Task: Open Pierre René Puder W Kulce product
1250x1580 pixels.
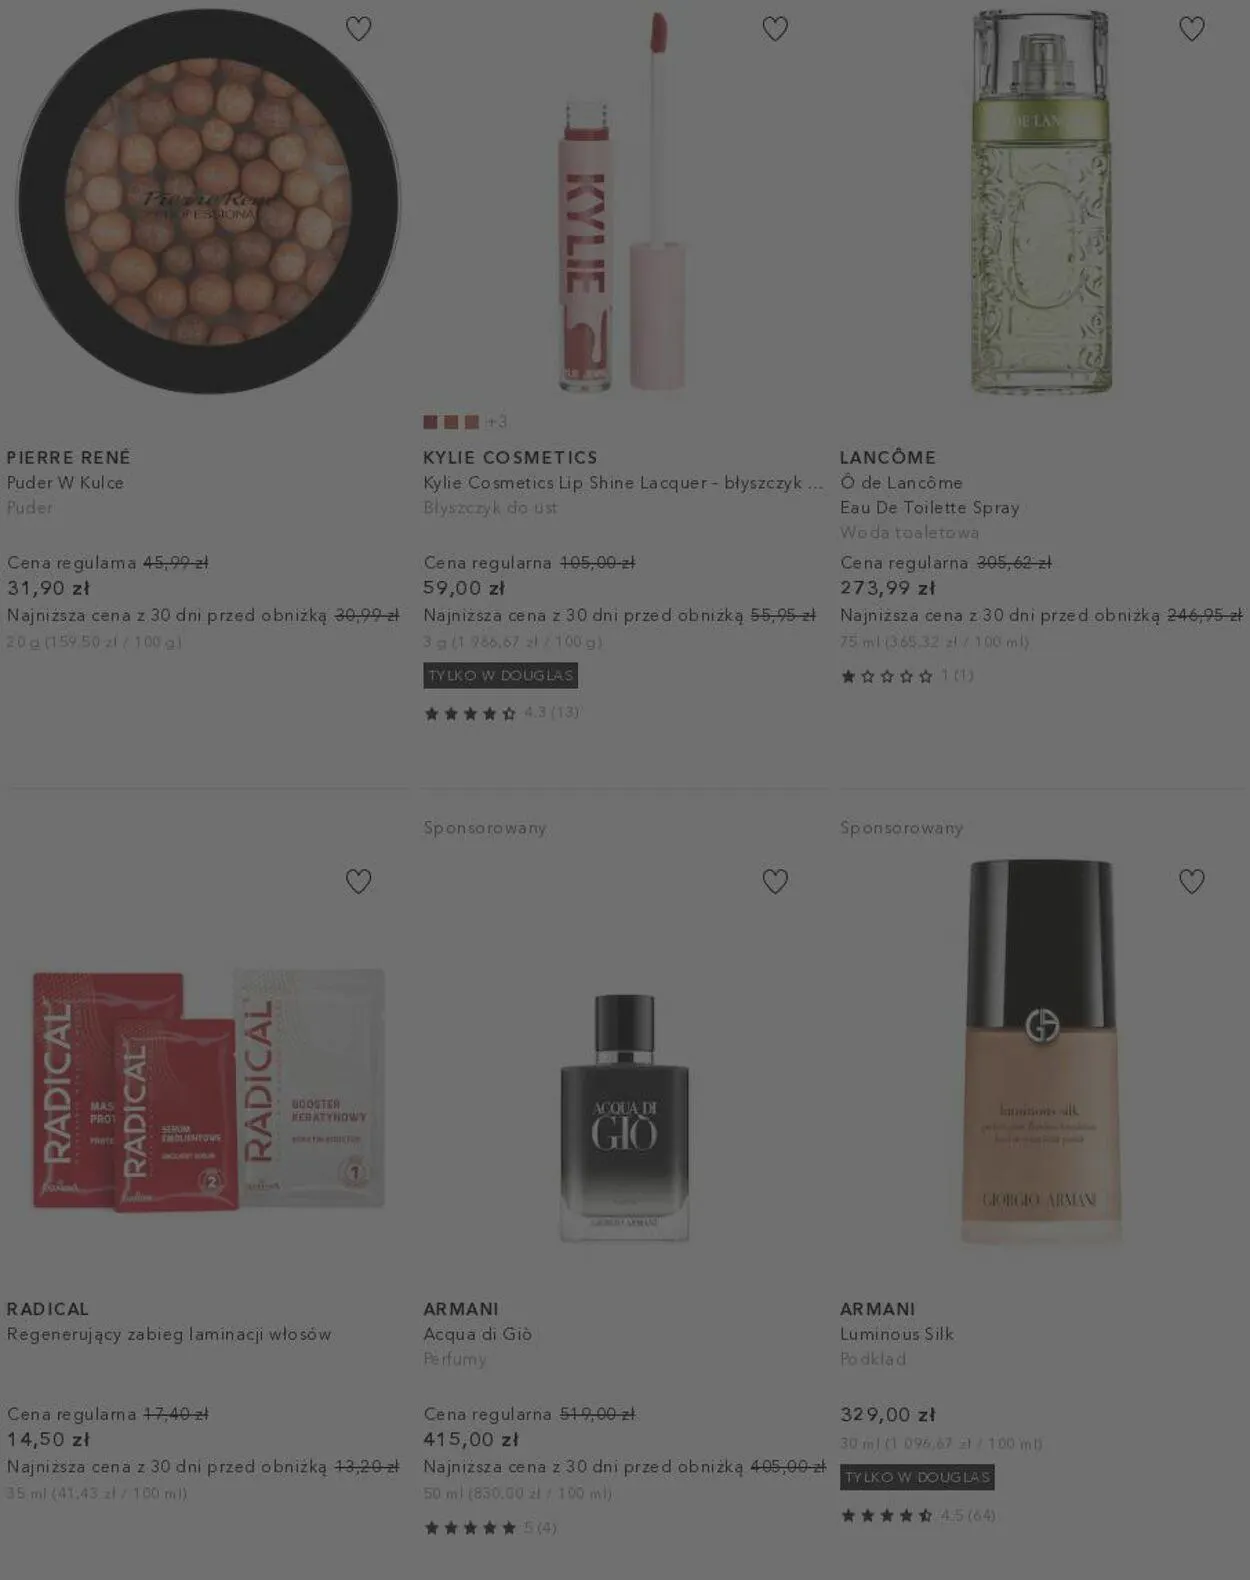Action: (65, 482)
